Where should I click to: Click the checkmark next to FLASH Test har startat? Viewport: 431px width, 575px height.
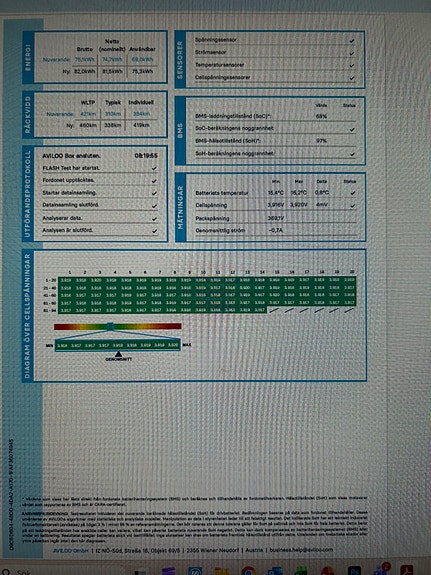[154, 168]
